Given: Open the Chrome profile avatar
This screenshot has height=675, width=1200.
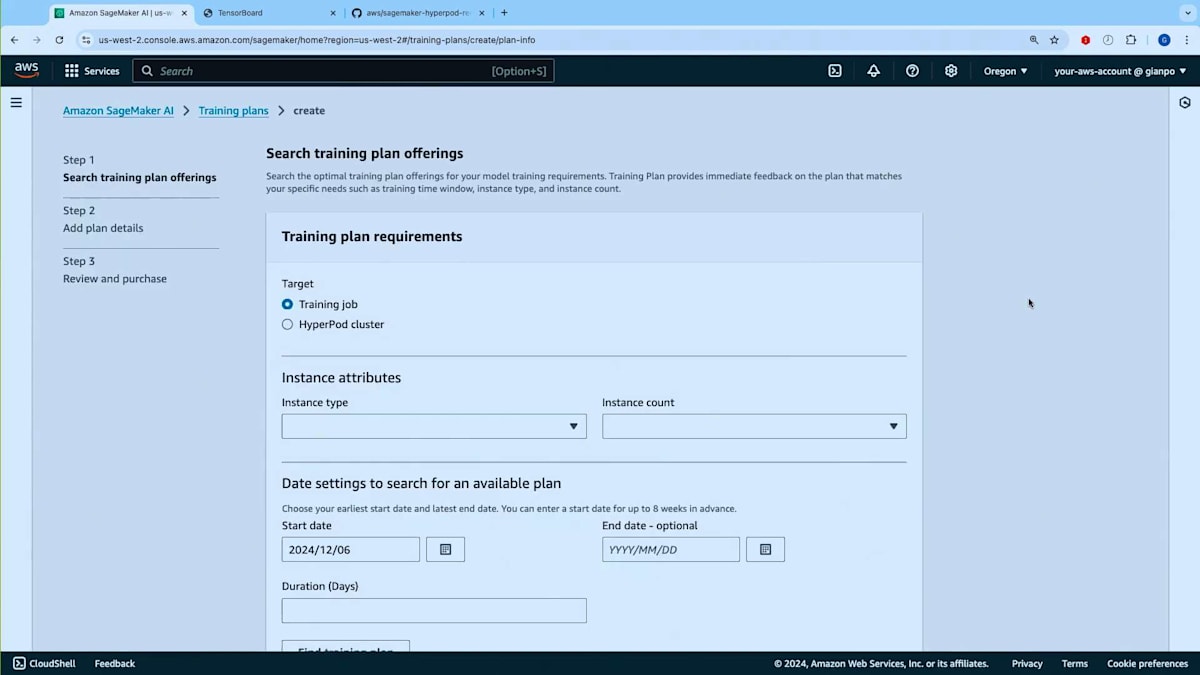Looking at the screenshot, I should [x=1164, y=40].
